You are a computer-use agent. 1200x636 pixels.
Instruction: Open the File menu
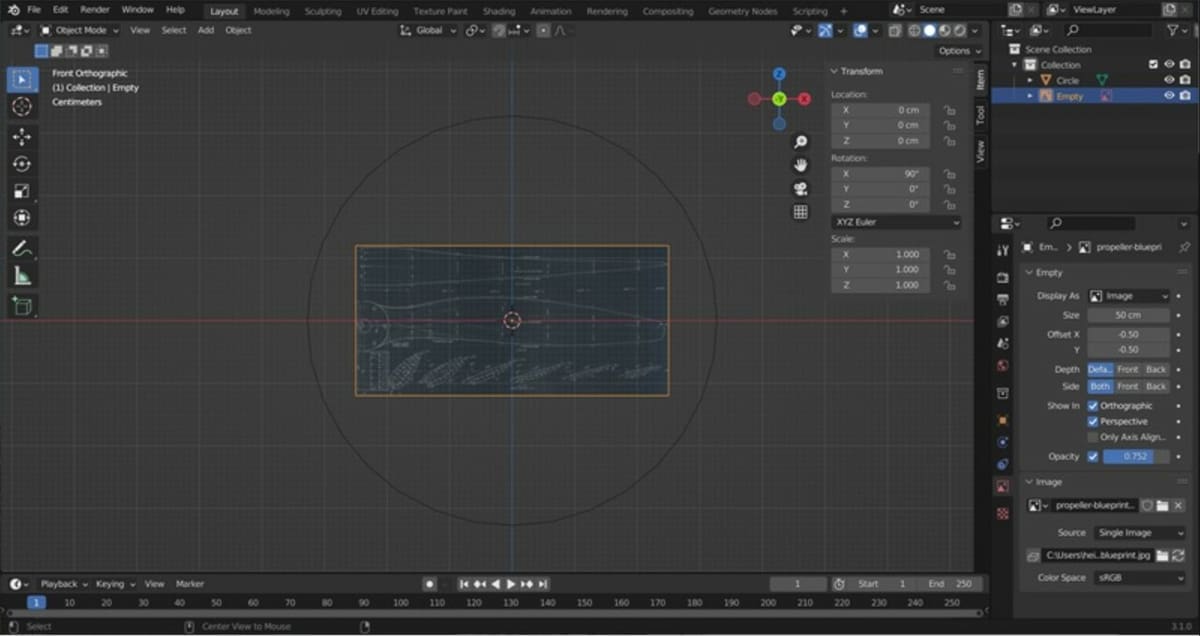[x=34, y=10]
